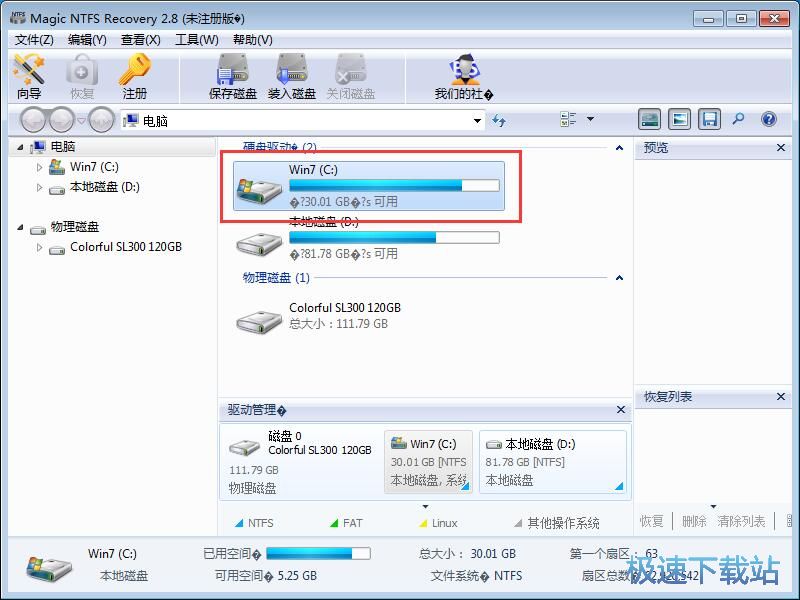Open the 注册 register key icon
Screen dimensions: 800x600
[134, 77]
